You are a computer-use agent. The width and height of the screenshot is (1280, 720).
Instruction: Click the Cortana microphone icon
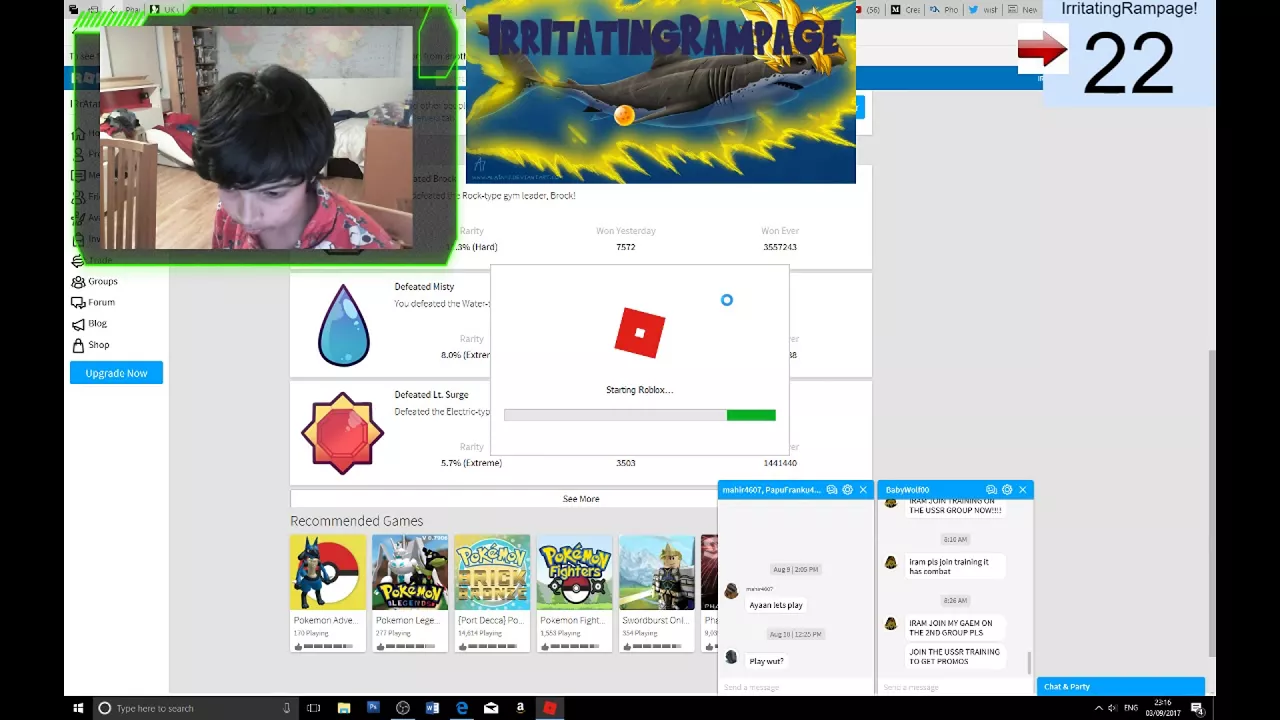click(286, 708)
